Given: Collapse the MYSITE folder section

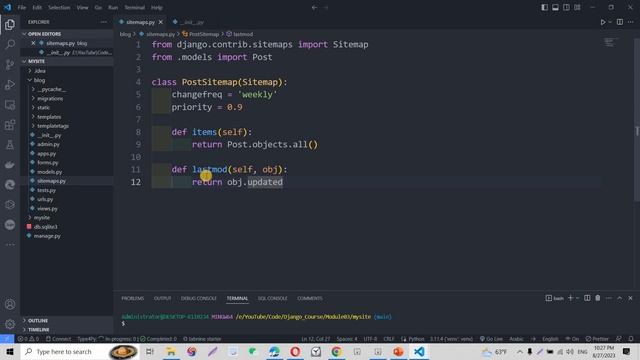Looking at the screenshot, I should tap(36, 61).
